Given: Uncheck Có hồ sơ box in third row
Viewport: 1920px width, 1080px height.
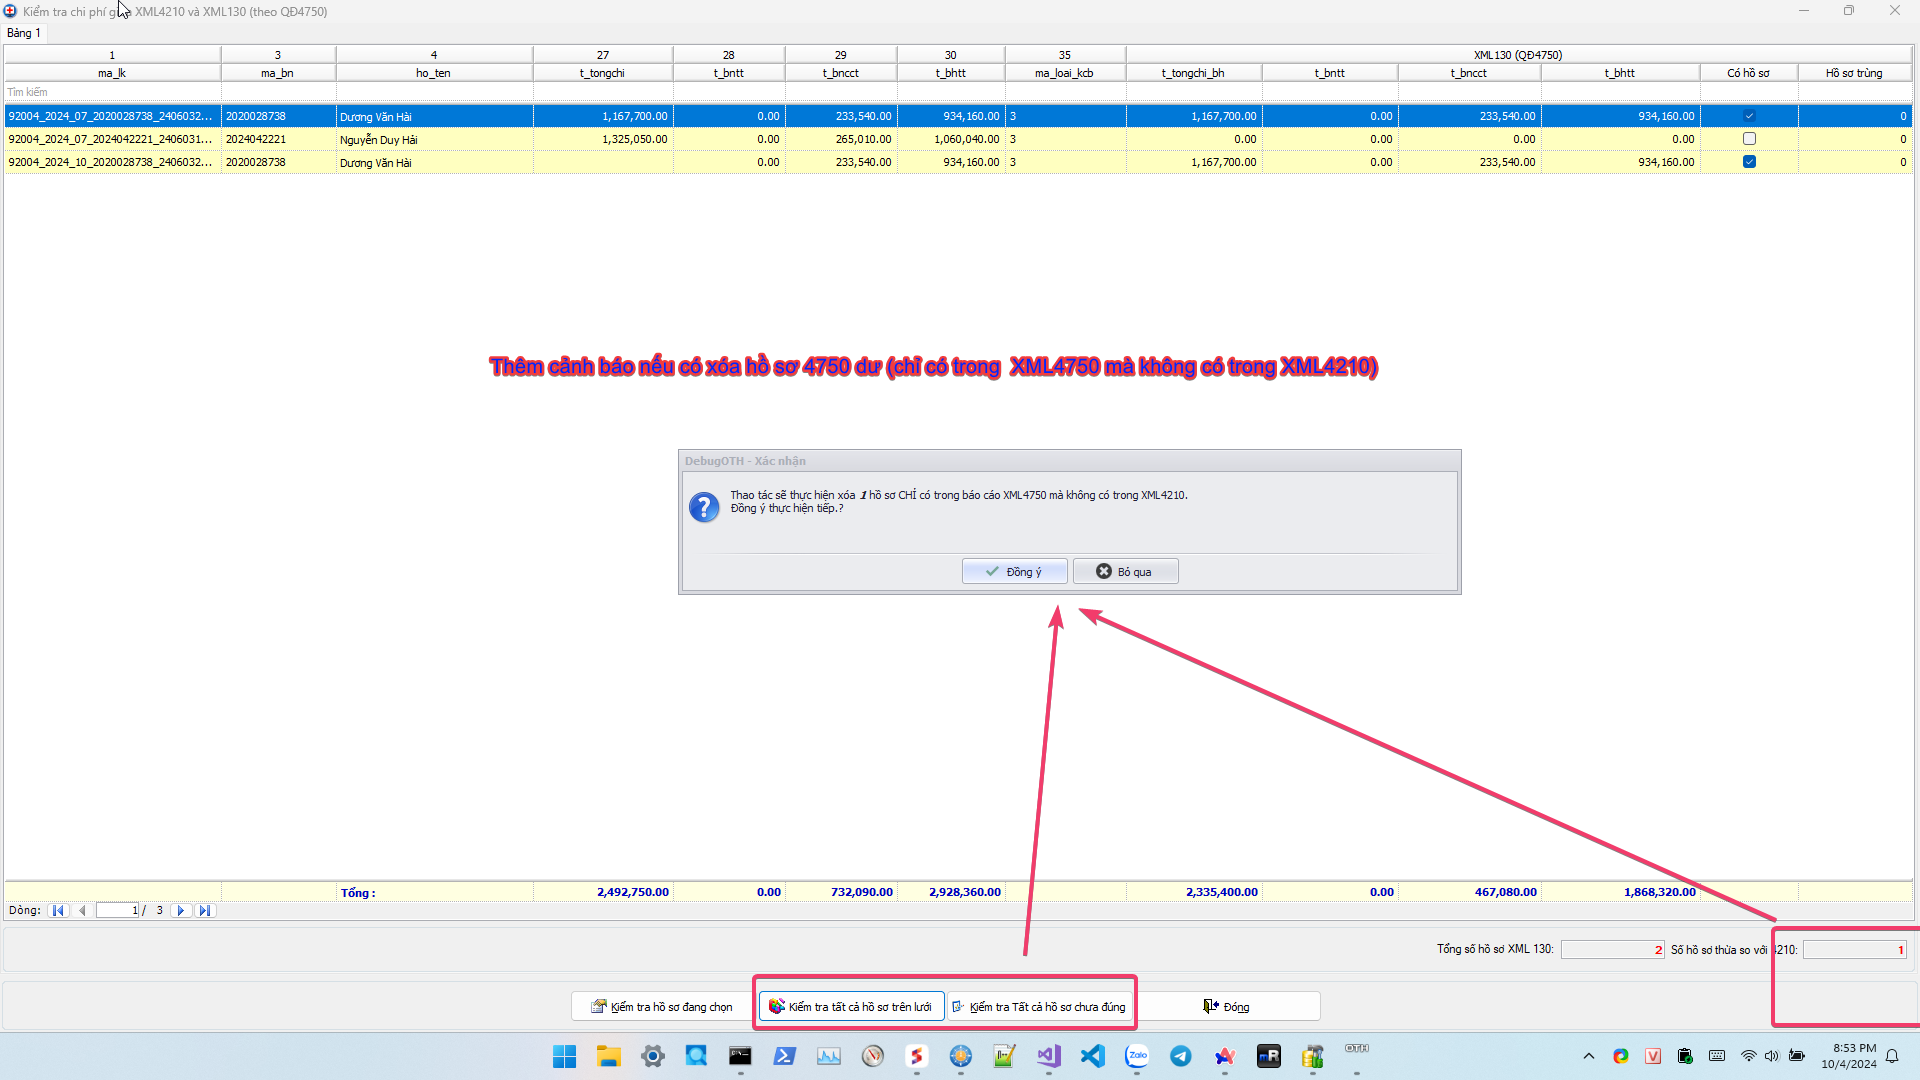Looking at the screenshot, I should pyautogui.click(x=1749, y=162).
